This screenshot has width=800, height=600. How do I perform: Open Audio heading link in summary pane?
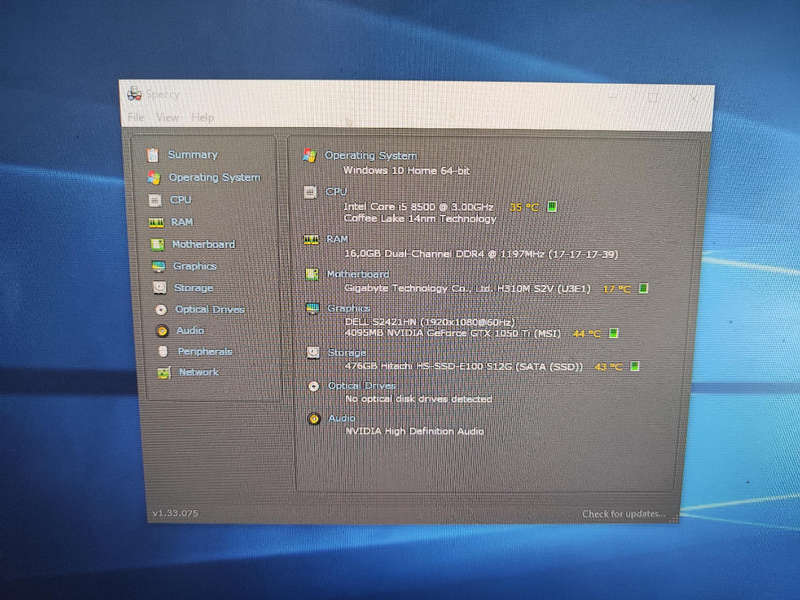(x=342, y=418)
